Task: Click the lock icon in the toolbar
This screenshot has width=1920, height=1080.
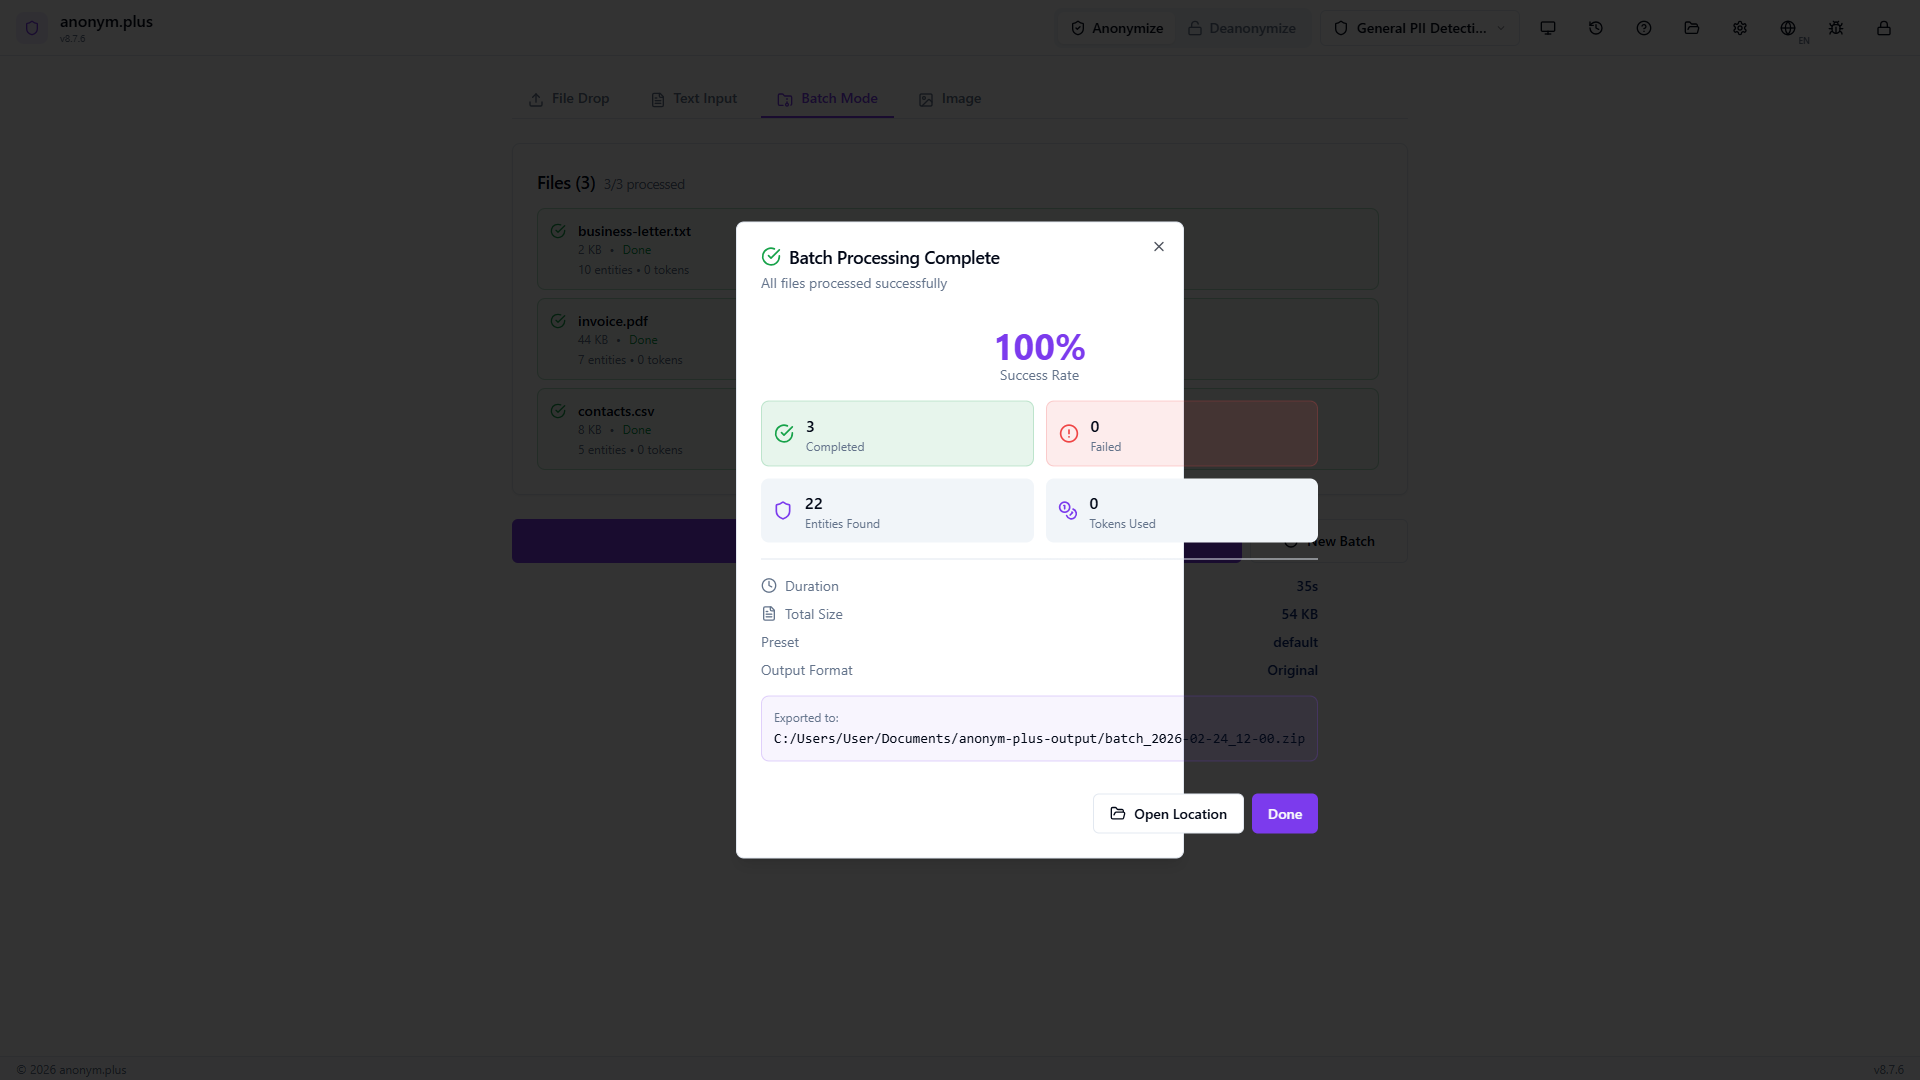Action: [1883, 27]
